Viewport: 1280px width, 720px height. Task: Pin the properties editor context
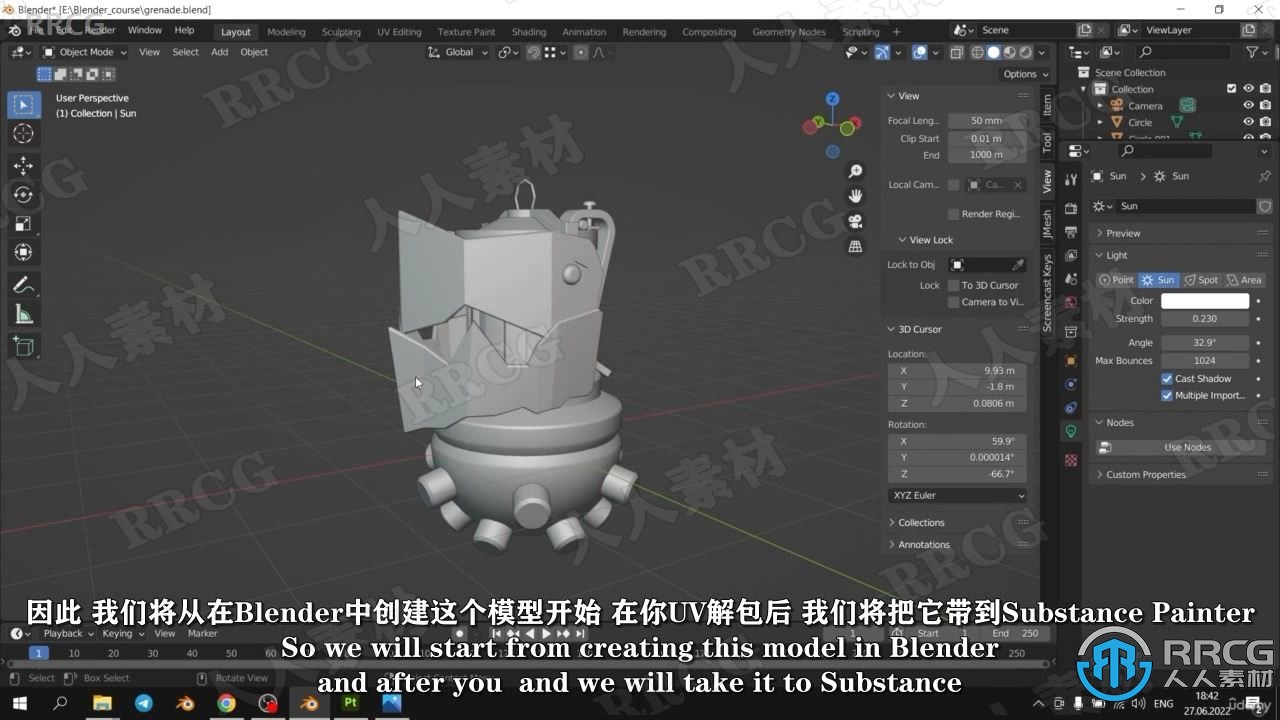pos(1265,176)
